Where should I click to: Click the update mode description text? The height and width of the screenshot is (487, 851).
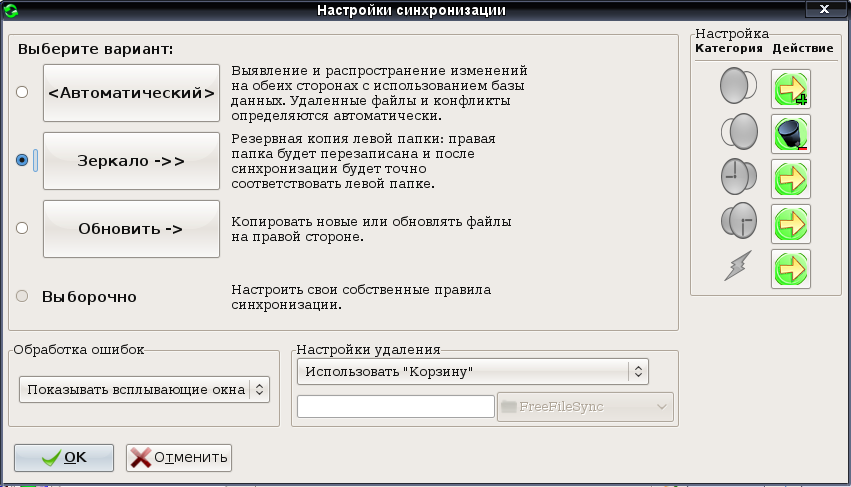pyautogui.click(x=371, y=229)
